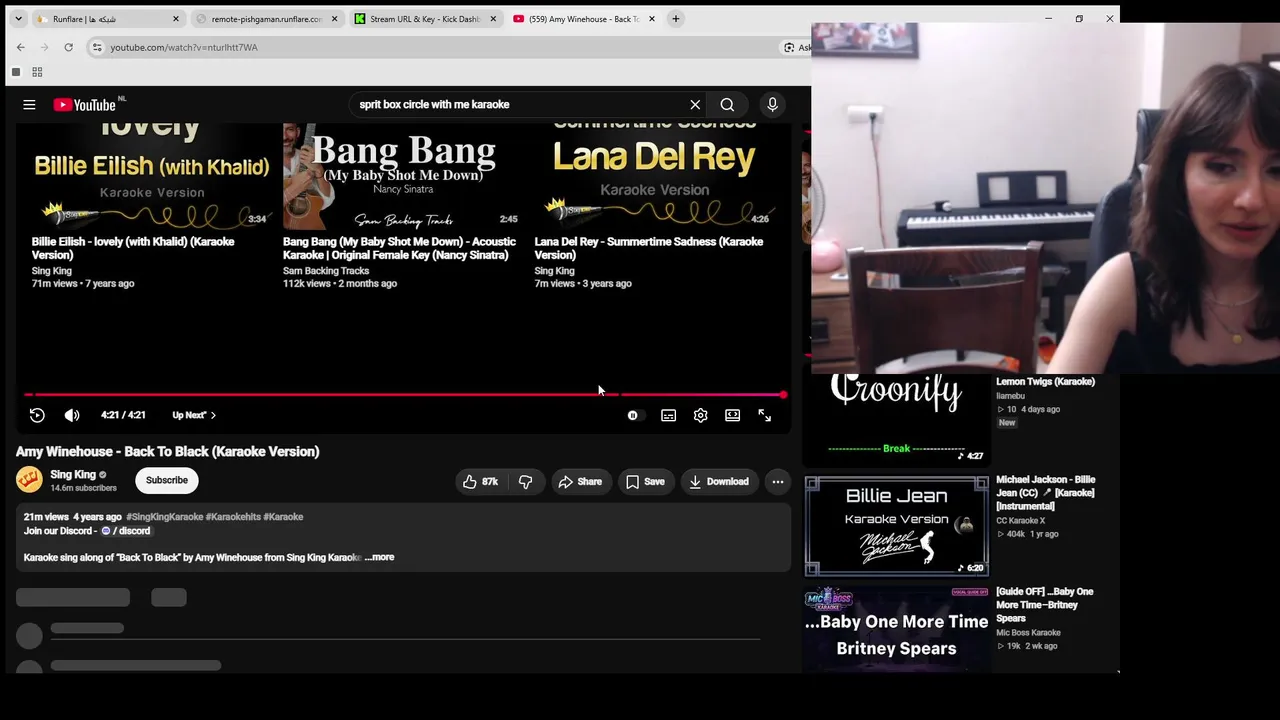Open the apps grid bookmark icon

click(37, 72)
